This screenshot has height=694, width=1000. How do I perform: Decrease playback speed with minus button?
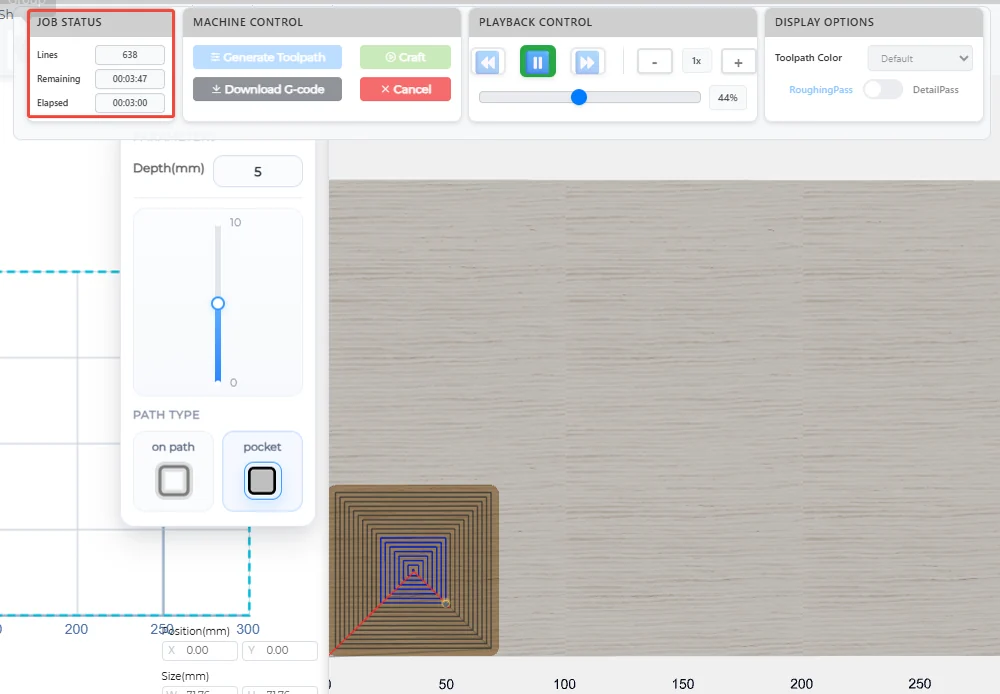coord(654,62)
